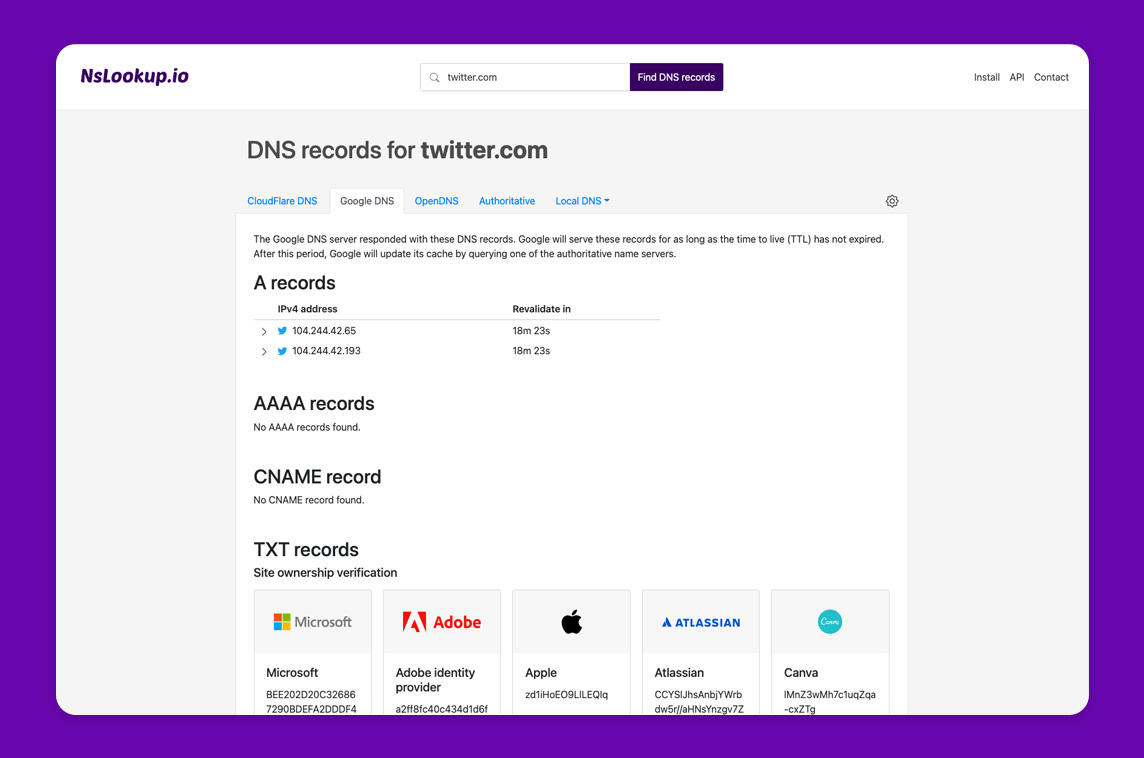Click the Revalidate in column header
The height and width of the screenshot is (758, 1144).
tap(541, 309)
